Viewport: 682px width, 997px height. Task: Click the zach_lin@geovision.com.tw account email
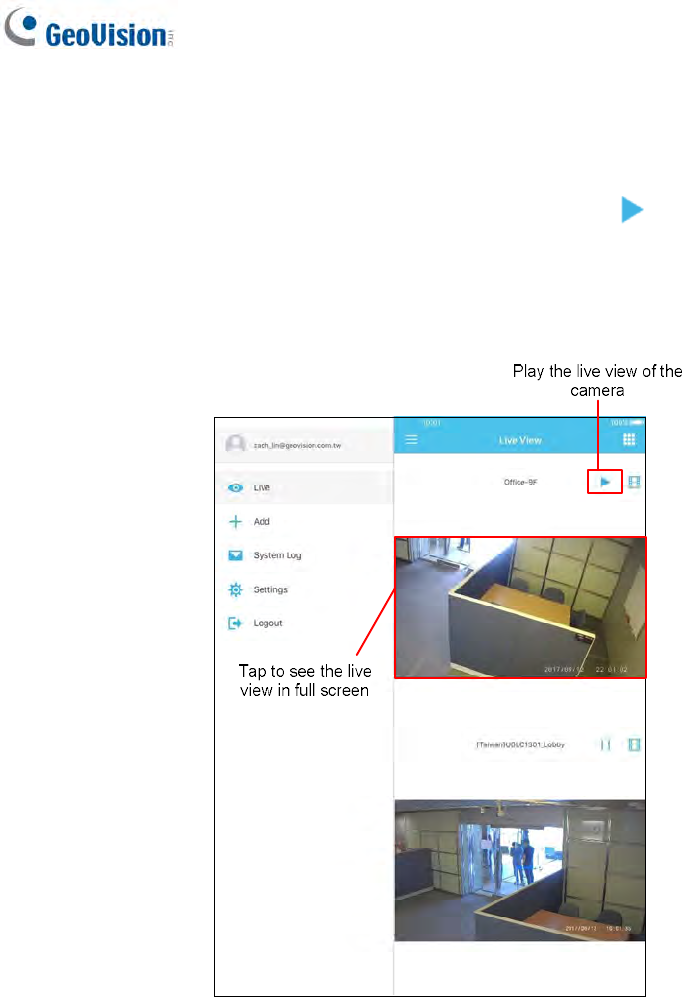pyautogui.click(x=297, y=445)
